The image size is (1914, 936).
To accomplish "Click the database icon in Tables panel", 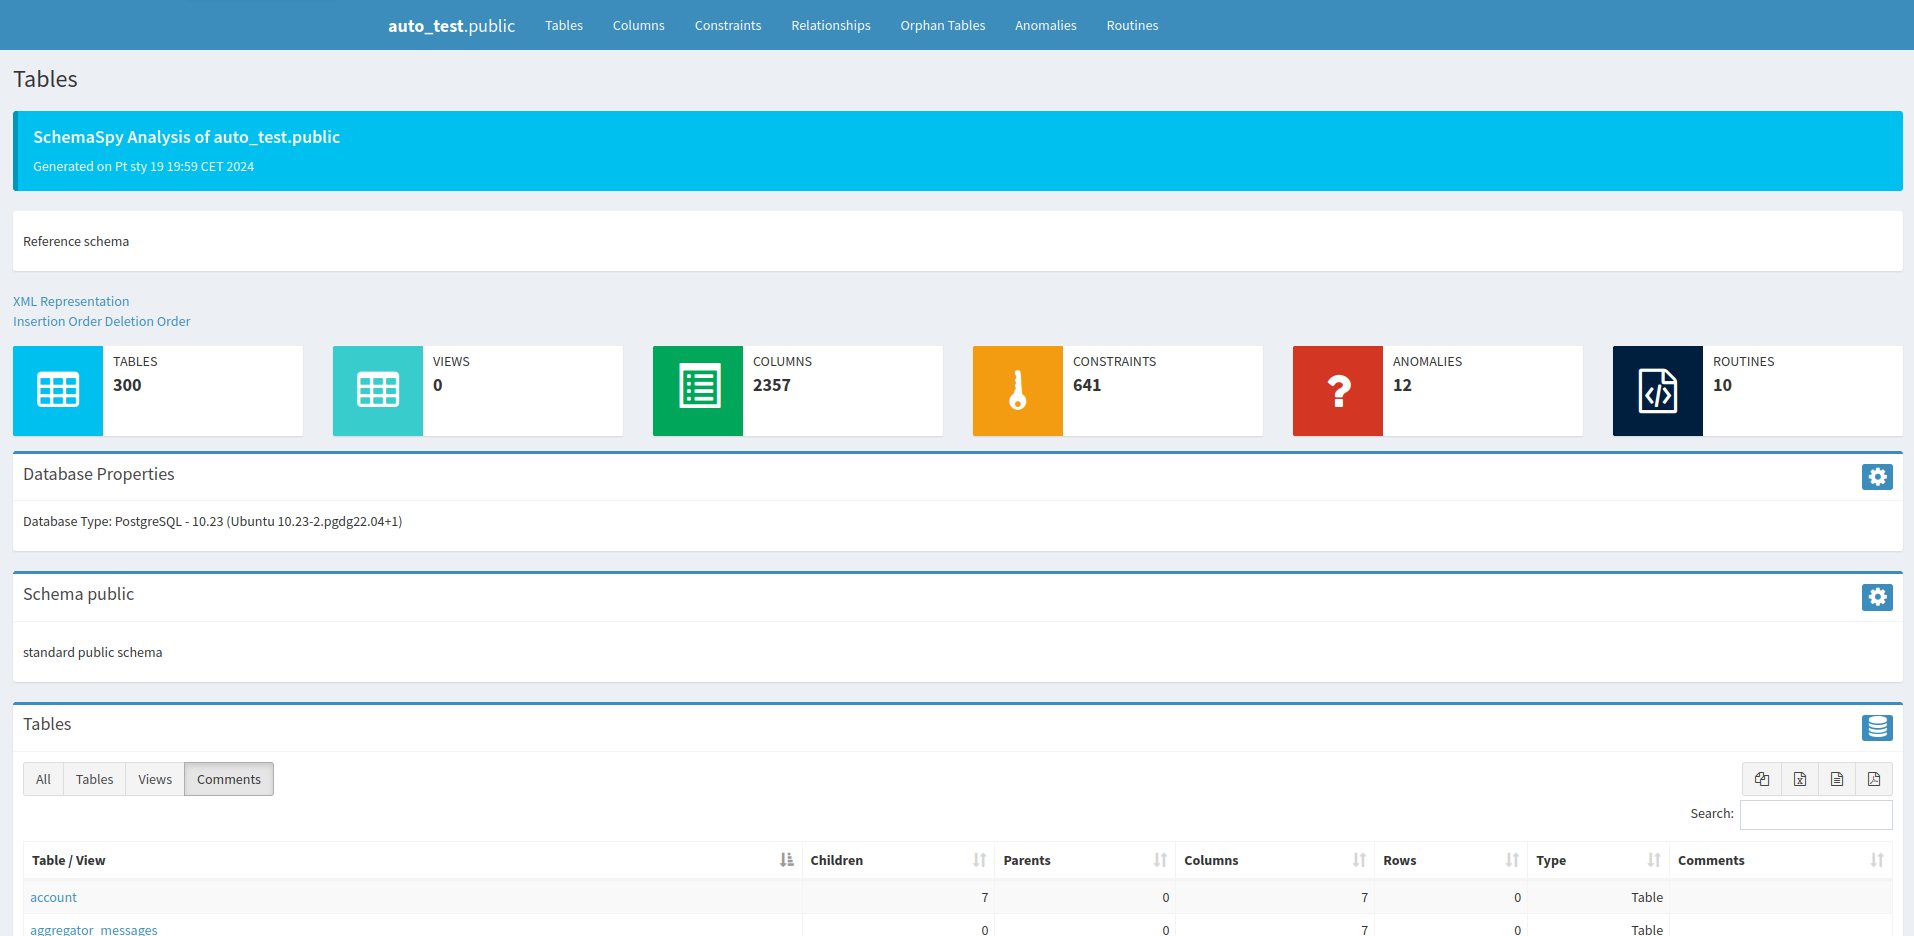I will pos(1877,727).
